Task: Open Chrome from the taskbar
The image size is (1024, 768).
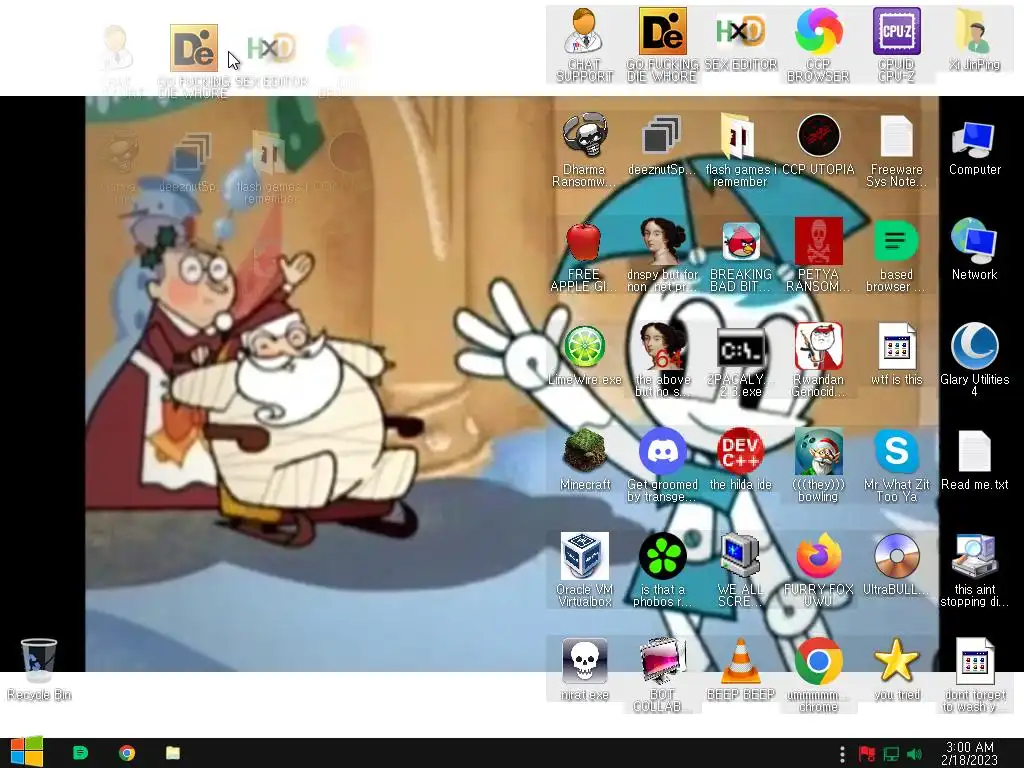Action: point(127,753)
